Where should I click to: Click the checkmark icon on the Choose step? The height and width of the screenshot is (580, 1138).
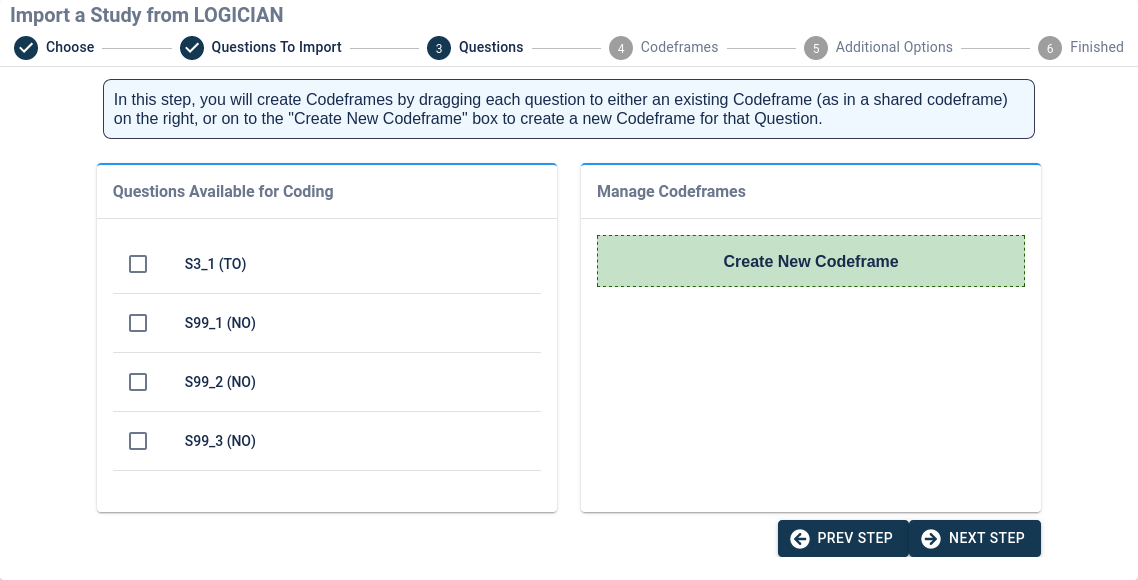(x=26, y=47)
